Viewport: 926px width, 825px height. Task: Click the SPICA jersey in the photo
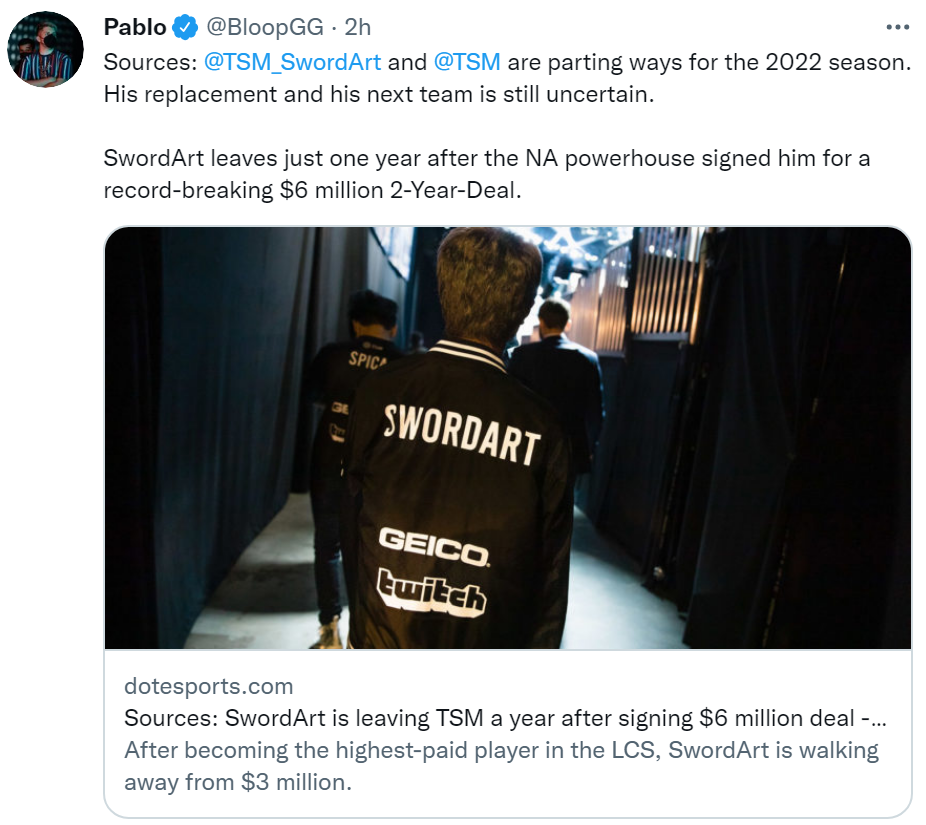[366, 359]
